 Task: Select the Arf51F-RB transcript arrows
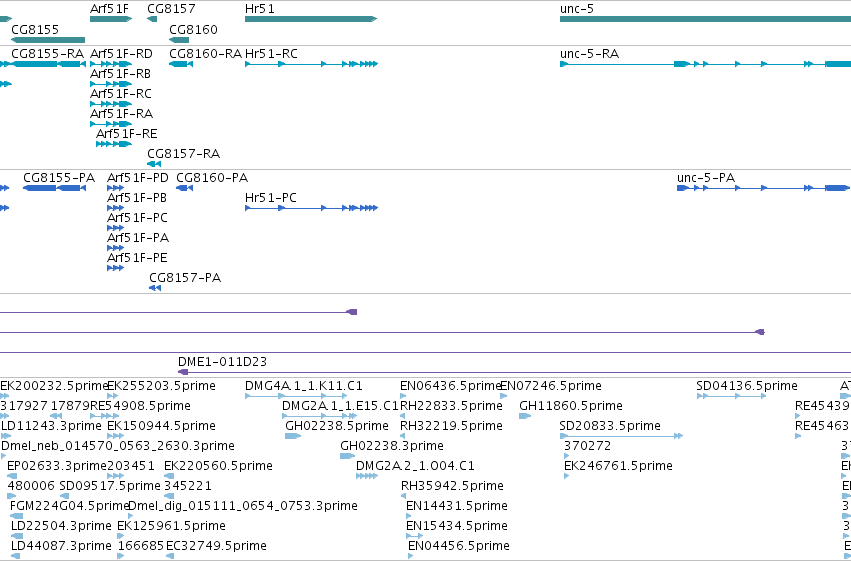click(111, 84)
